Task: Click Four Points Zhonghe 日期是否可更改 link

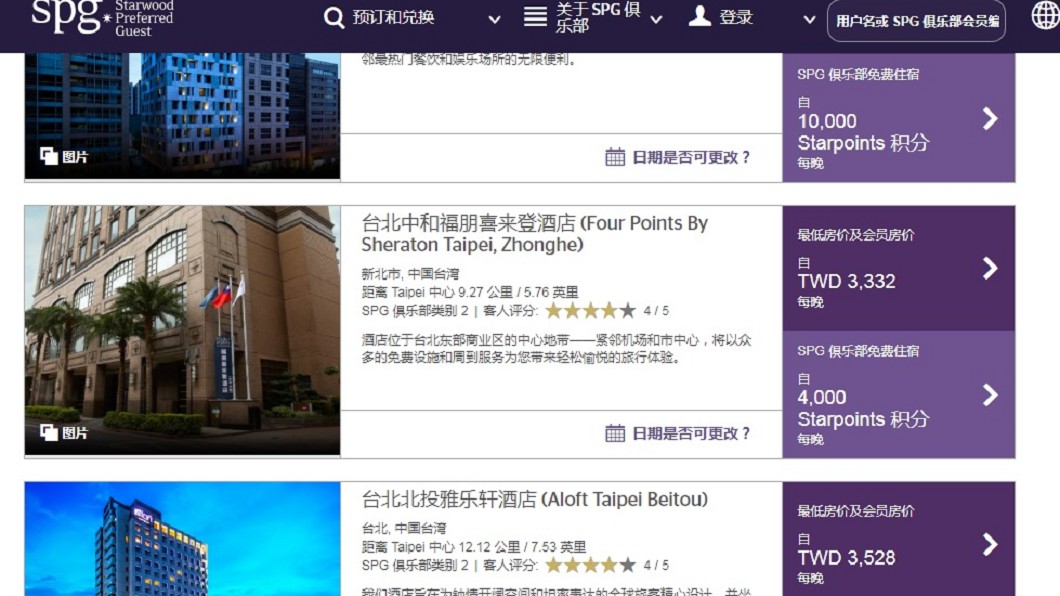Action: pos(690,433)
